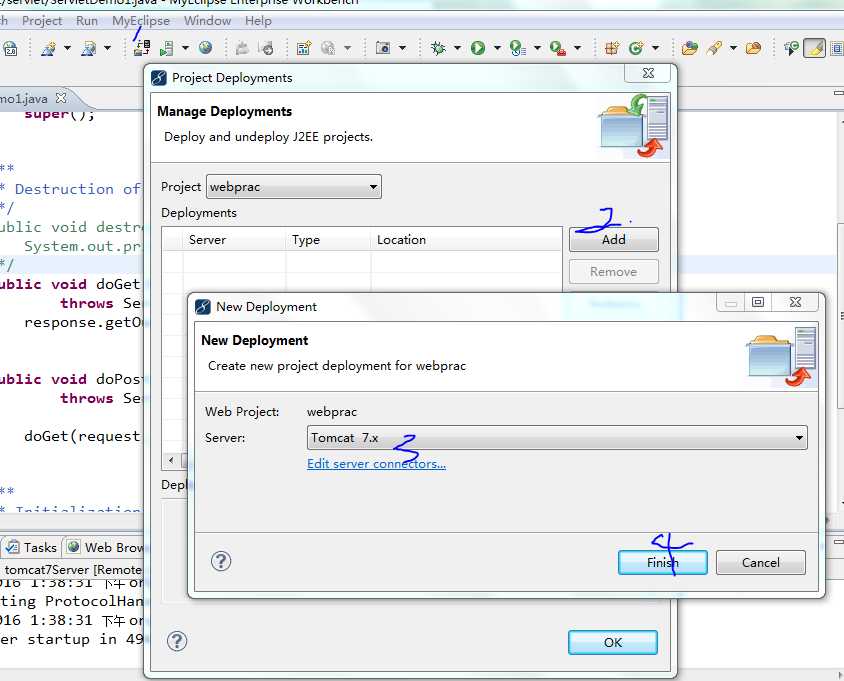The width and height of the screenshot is (844, 681).
Task: Click the screenshot camera toolbar icon
Action: [x=383, y=48]
